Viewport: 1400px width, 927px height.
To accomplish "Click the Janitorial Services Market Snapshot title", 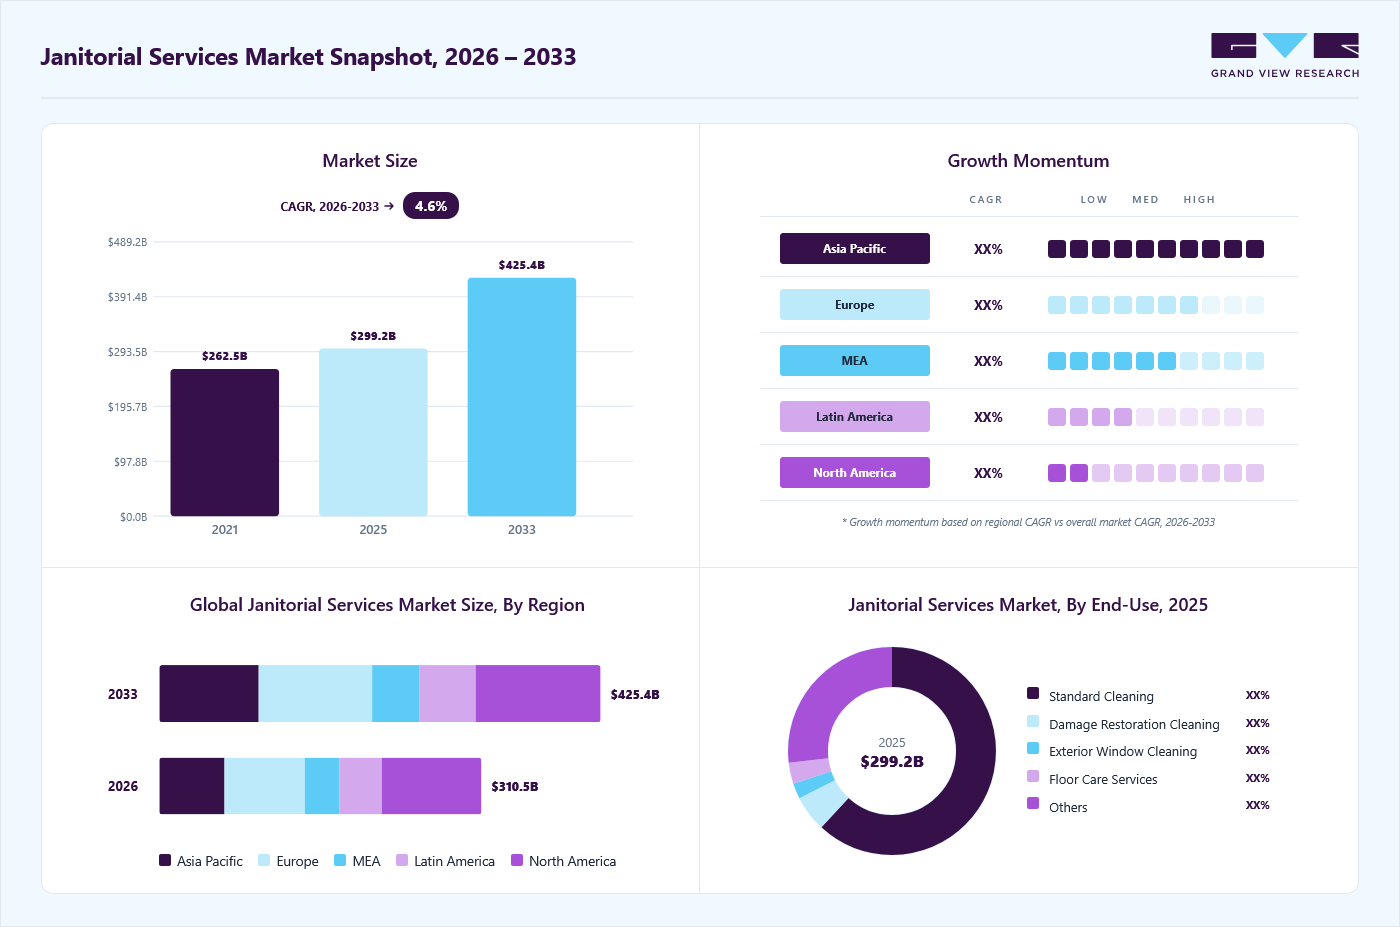I will click(308, 57).
